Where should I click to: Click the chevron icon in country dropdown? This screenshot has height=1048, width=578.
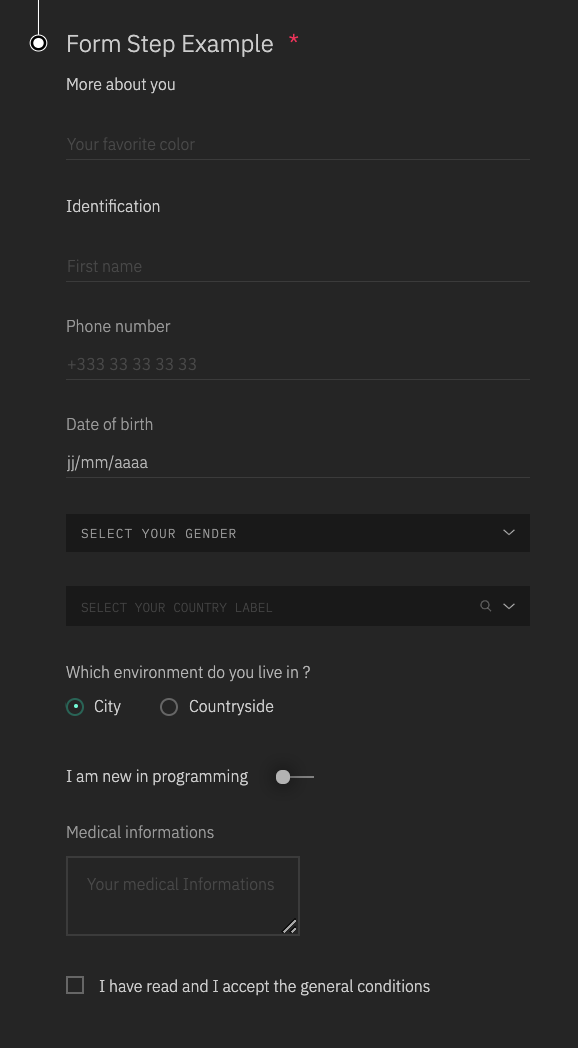509,606
